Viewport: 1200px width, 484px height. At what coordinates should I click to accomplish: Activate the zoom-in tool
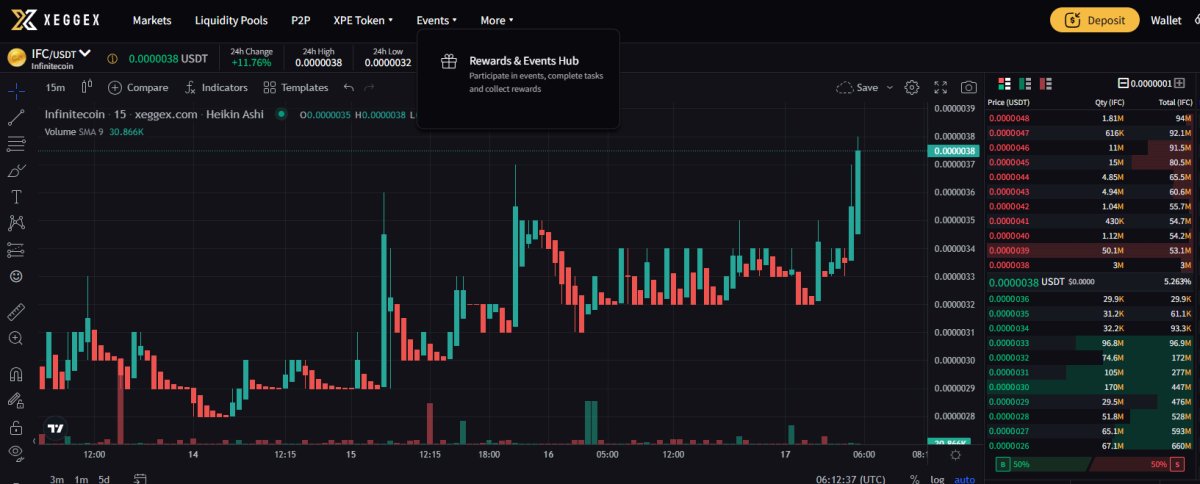pos(15,339)
